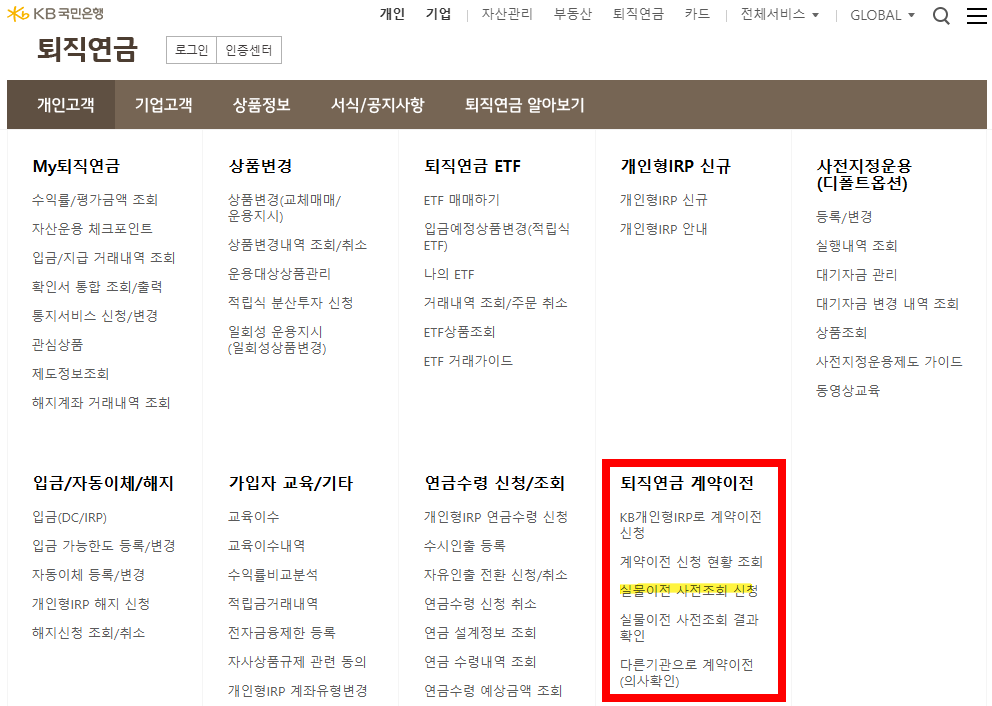992x706 pixels.
Task: Open 대기자금 변경 내역 조회
Action: 888,304
